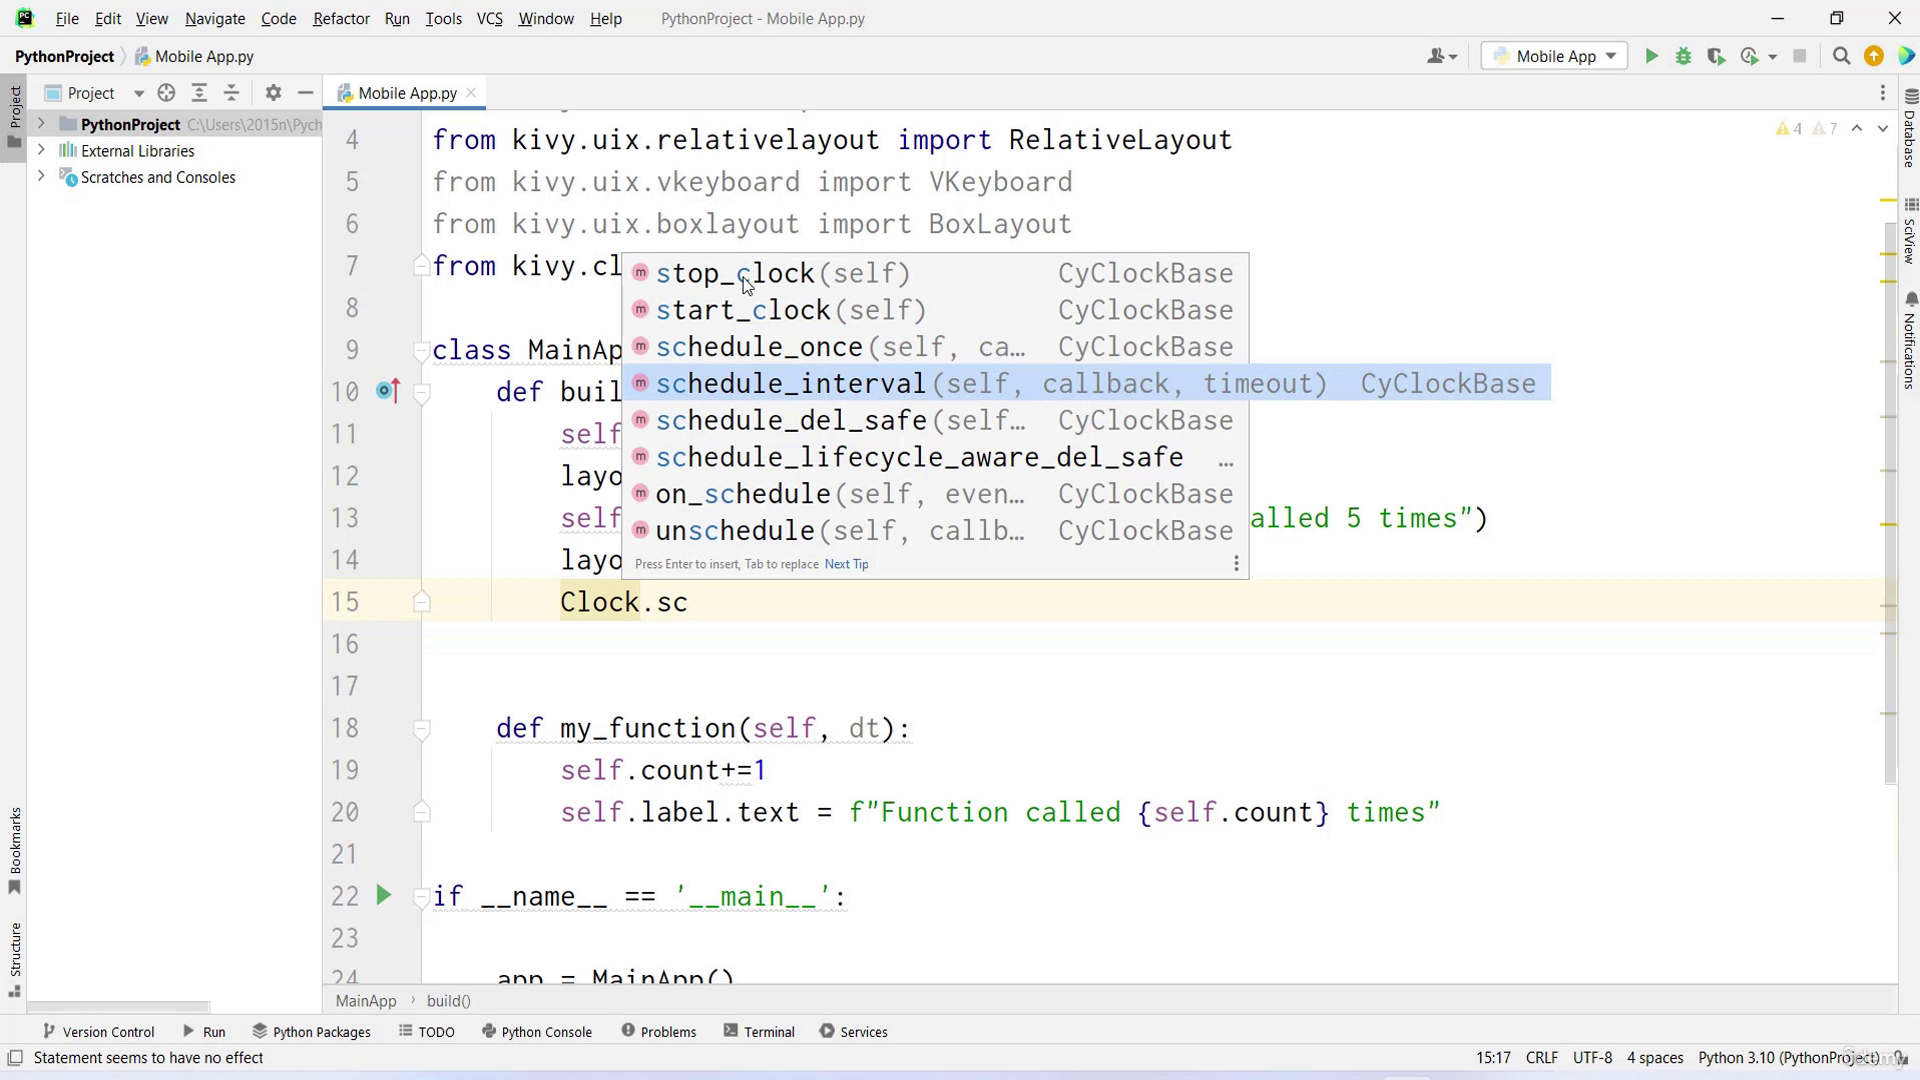Click the Next Tip link
The width and height of the screenshot is (1920, 1080).
click(x=846, y=564)
